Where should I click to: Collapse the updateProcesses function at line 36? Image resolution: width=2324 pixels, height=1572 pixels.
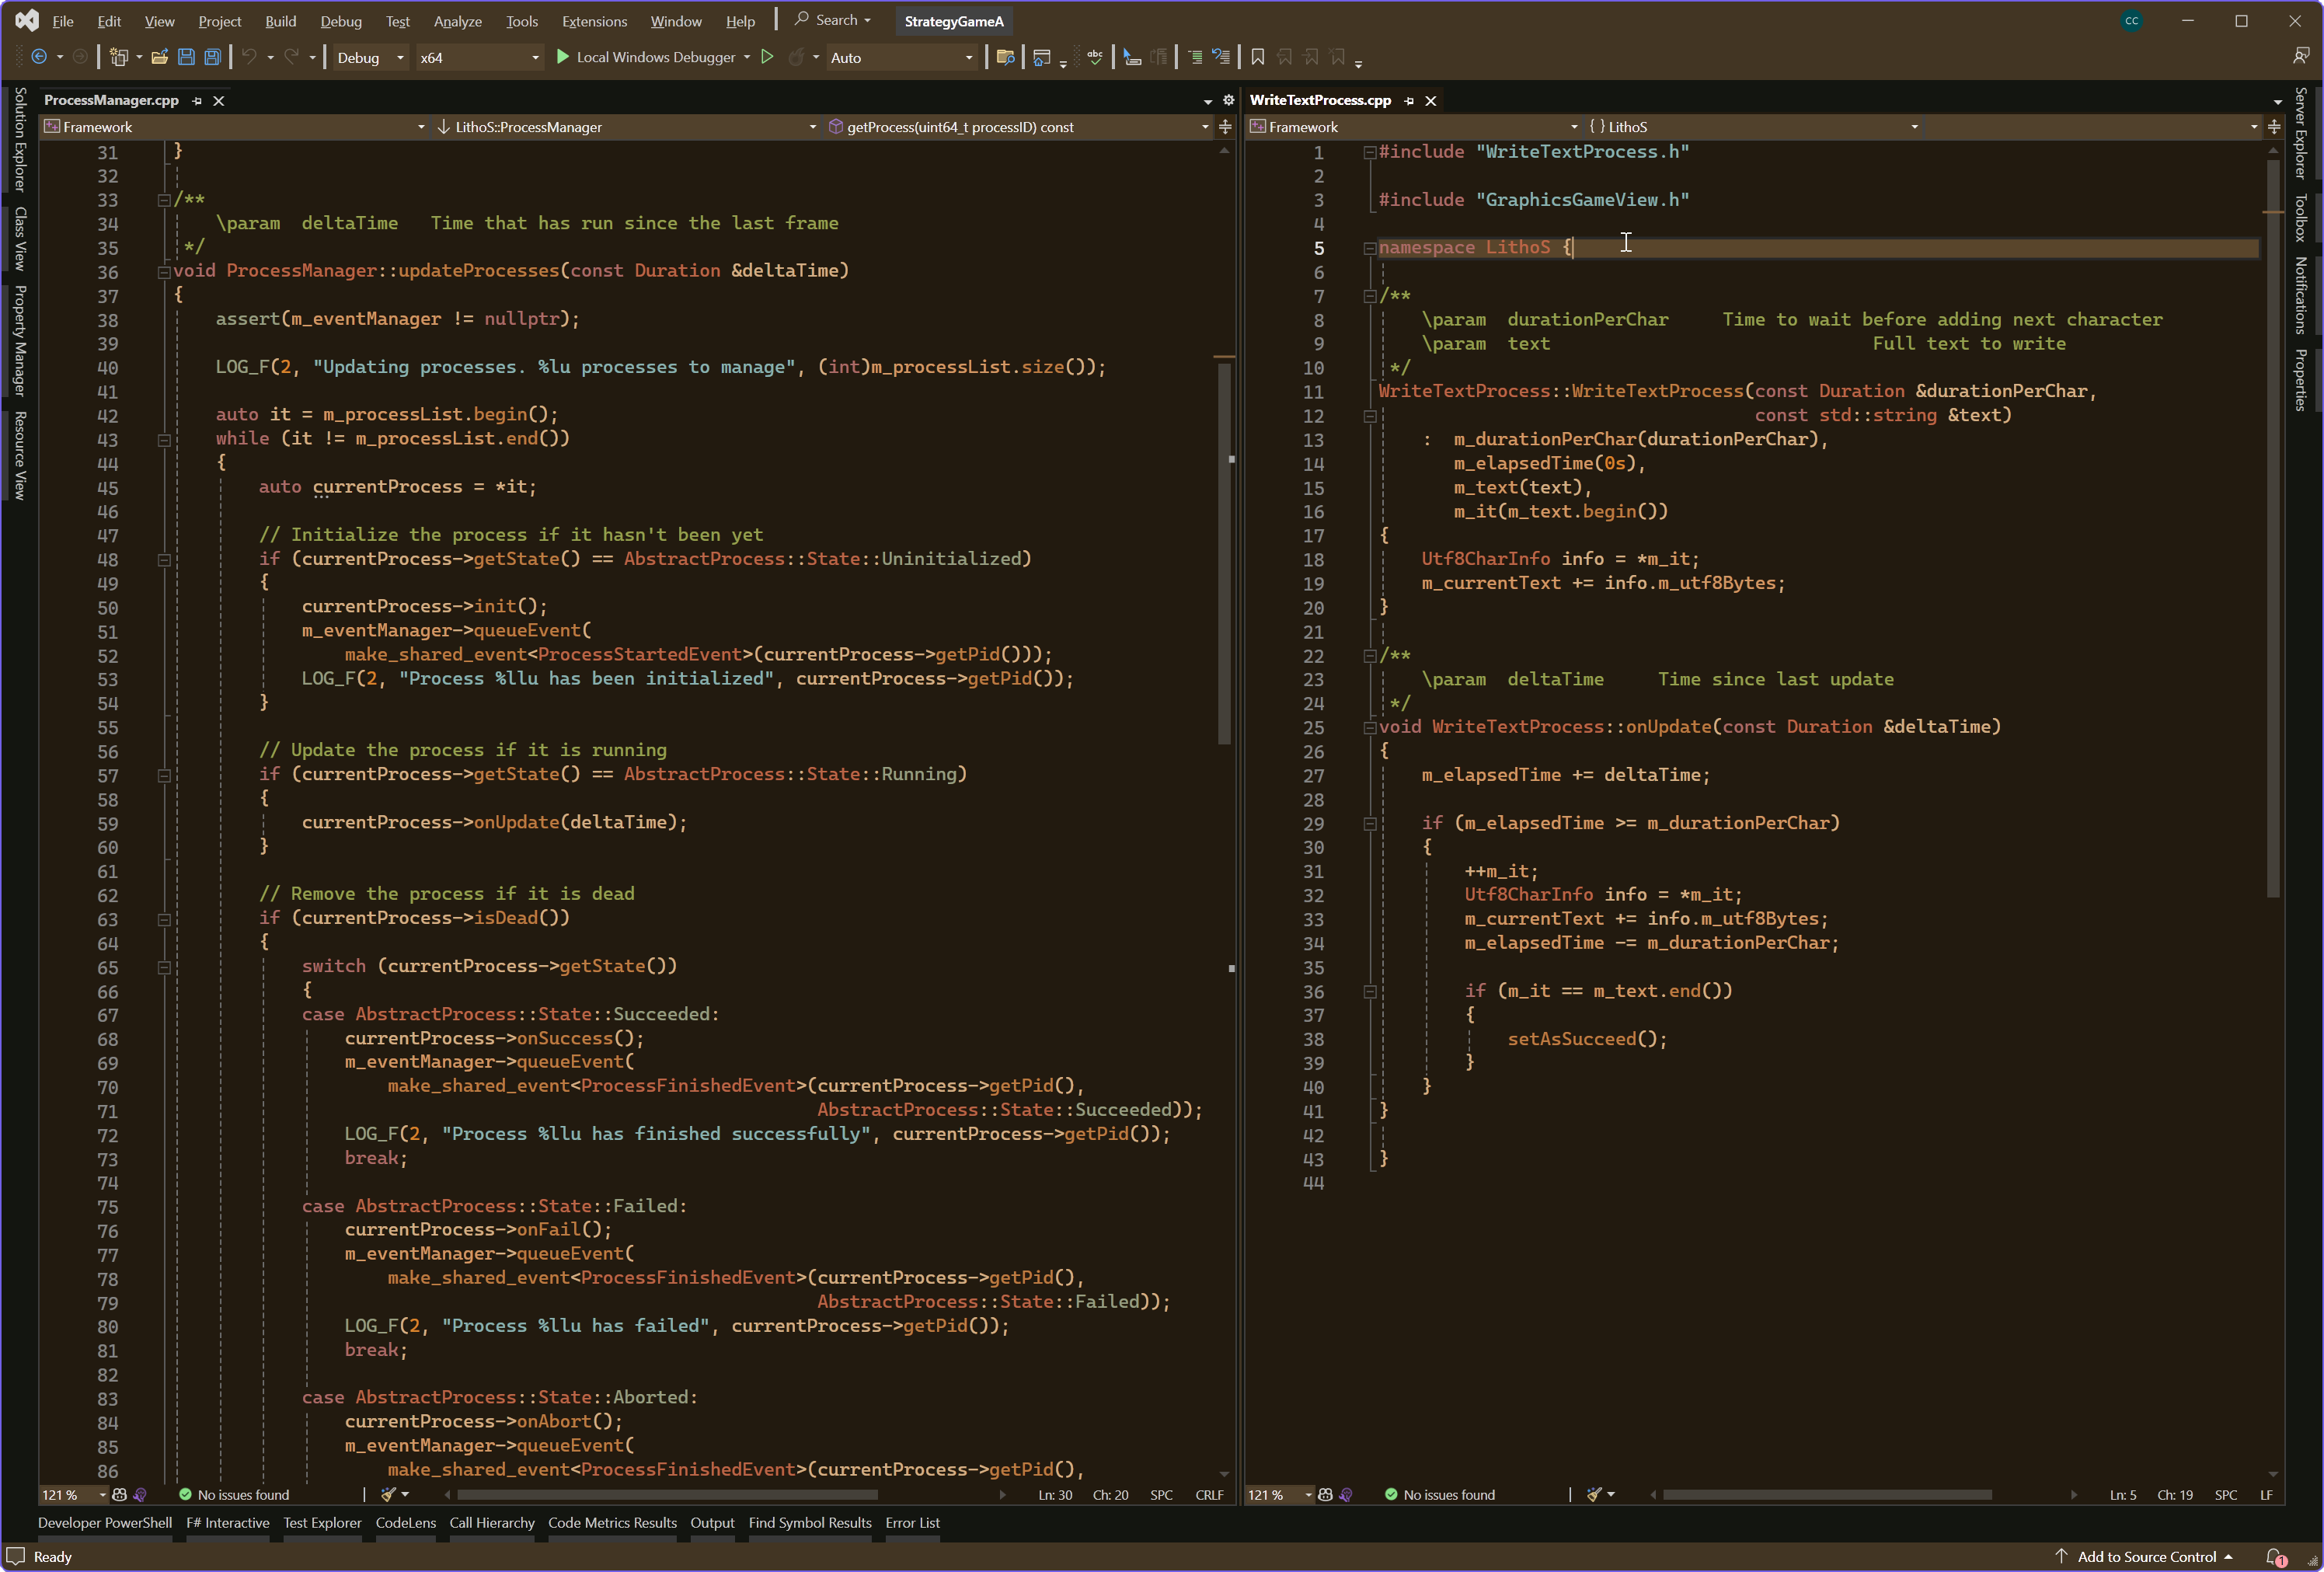tap(164, 271)
